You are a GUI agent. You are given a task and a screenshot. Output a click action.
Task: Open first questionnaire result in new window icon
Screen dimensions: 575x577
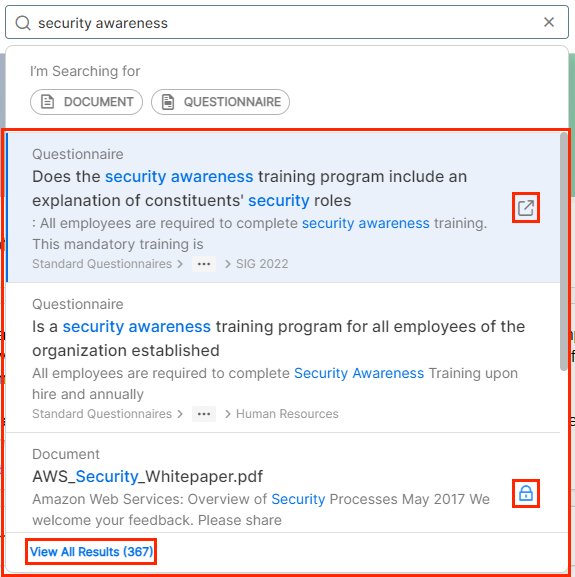click(526, 208)
